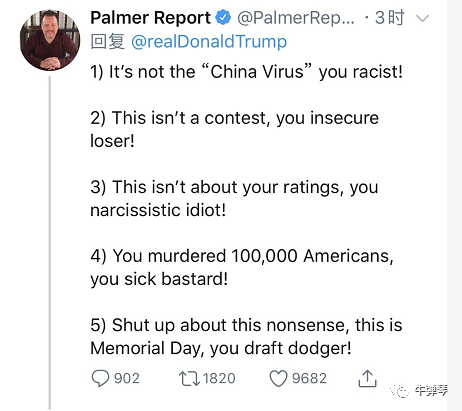Click the WeChat watermark logo
462x411 pixels.
tap(399, 391)
